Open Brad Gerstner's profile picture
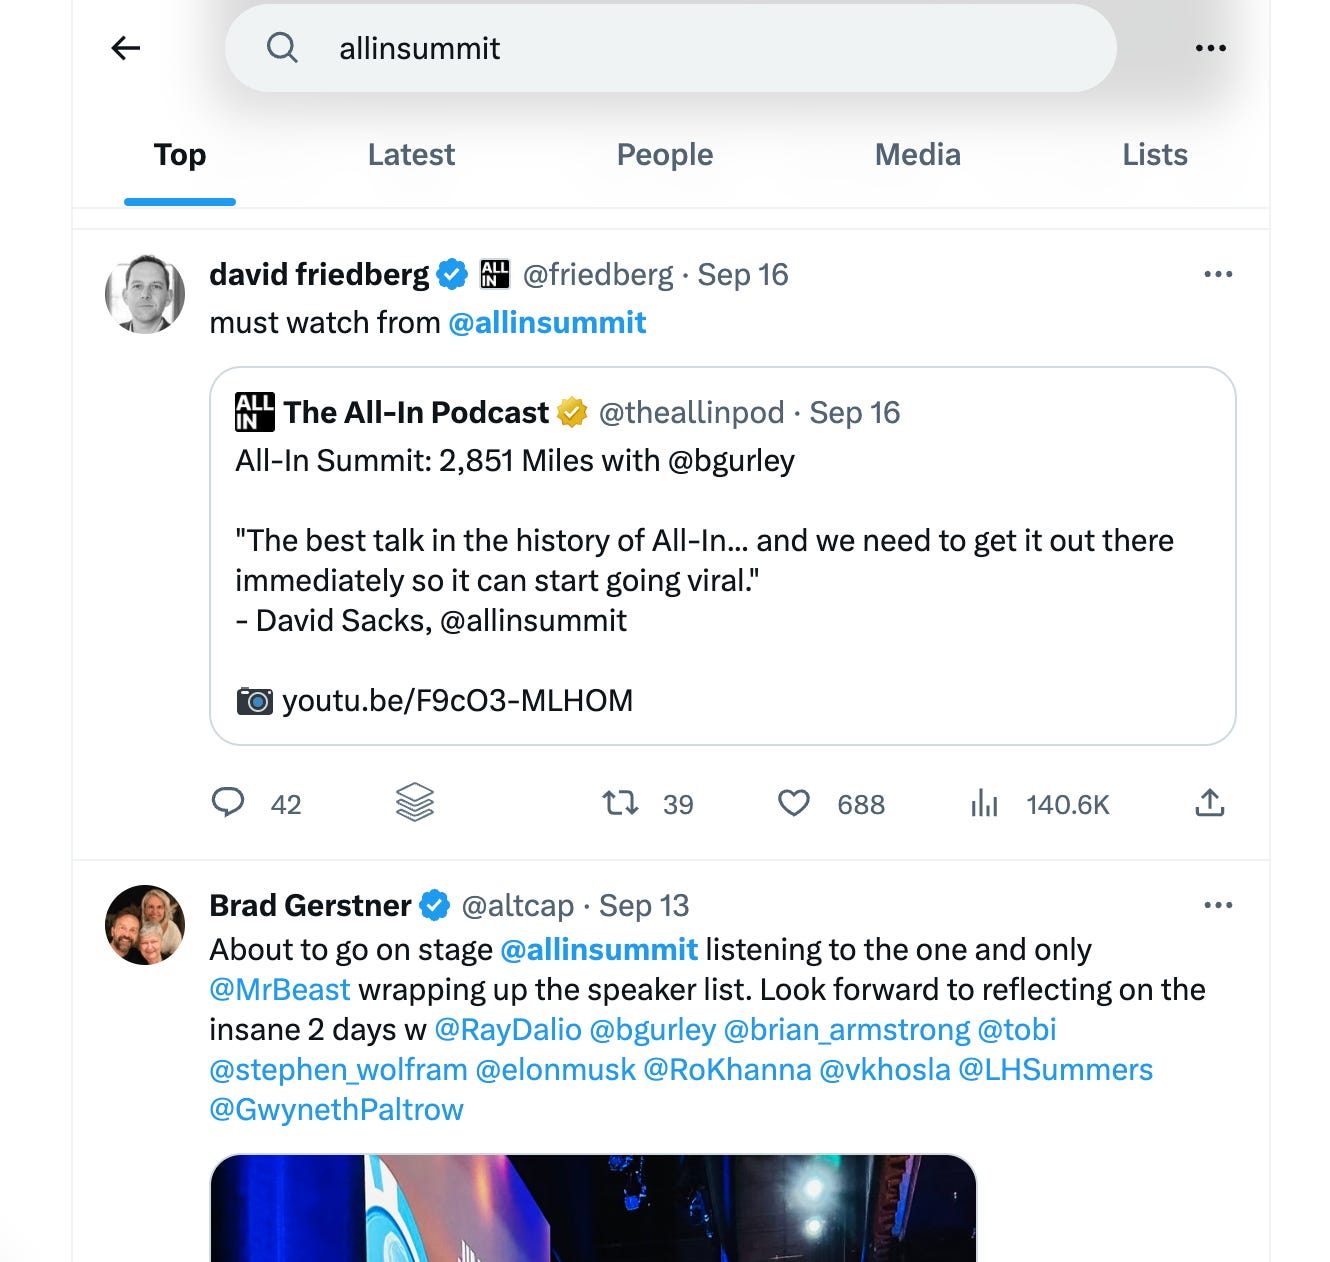Image resolution: width=1330 pixels, height=1262 pixels. [145, 925]
